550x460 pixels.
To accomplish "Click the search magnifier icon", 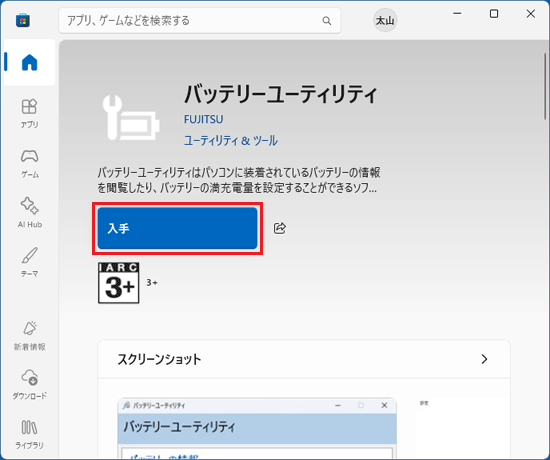I will point(327,21).
